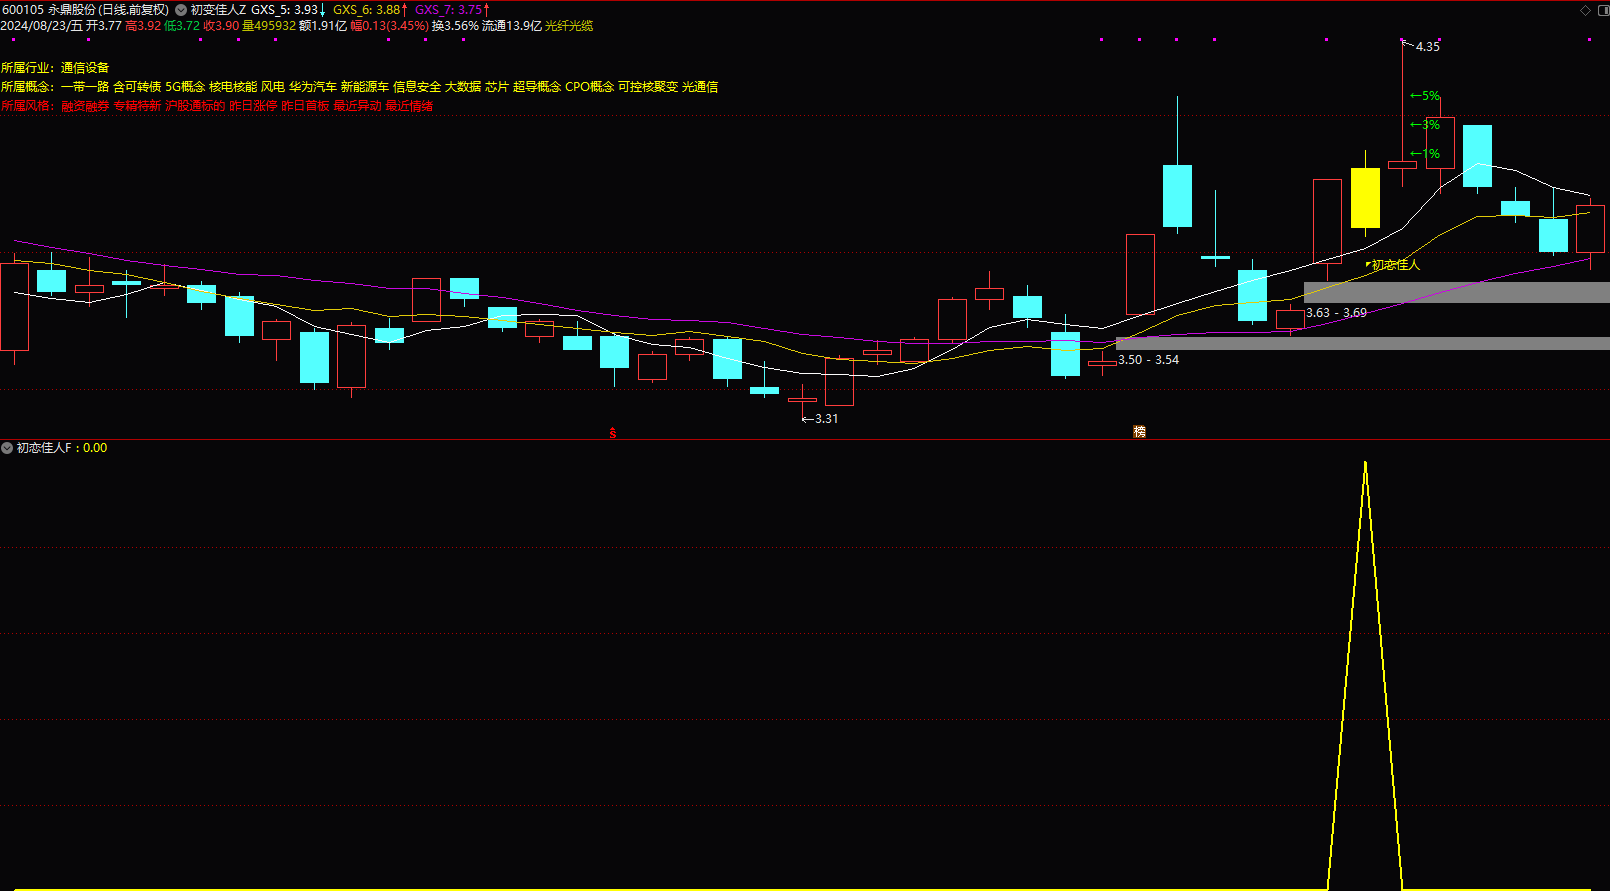Click the 4.35 high price label
The image size is (1610, 891).
pyautogui.click(x=1428, y=47)
